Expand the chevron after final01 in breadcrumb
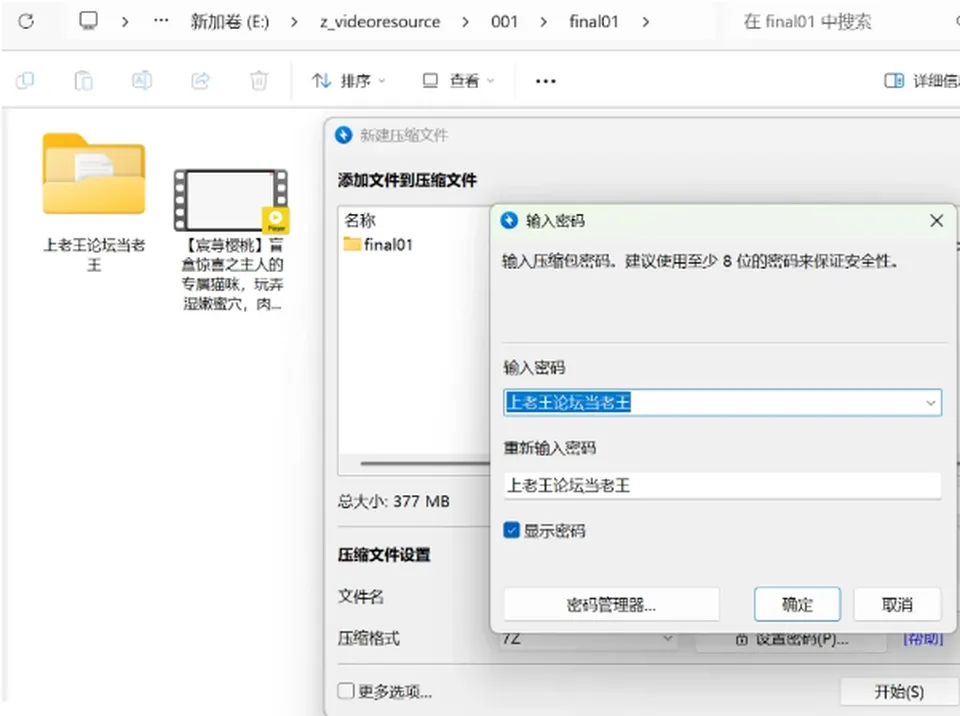The width and height of the screenshot is (960, 716). click(x=646, y=22)
